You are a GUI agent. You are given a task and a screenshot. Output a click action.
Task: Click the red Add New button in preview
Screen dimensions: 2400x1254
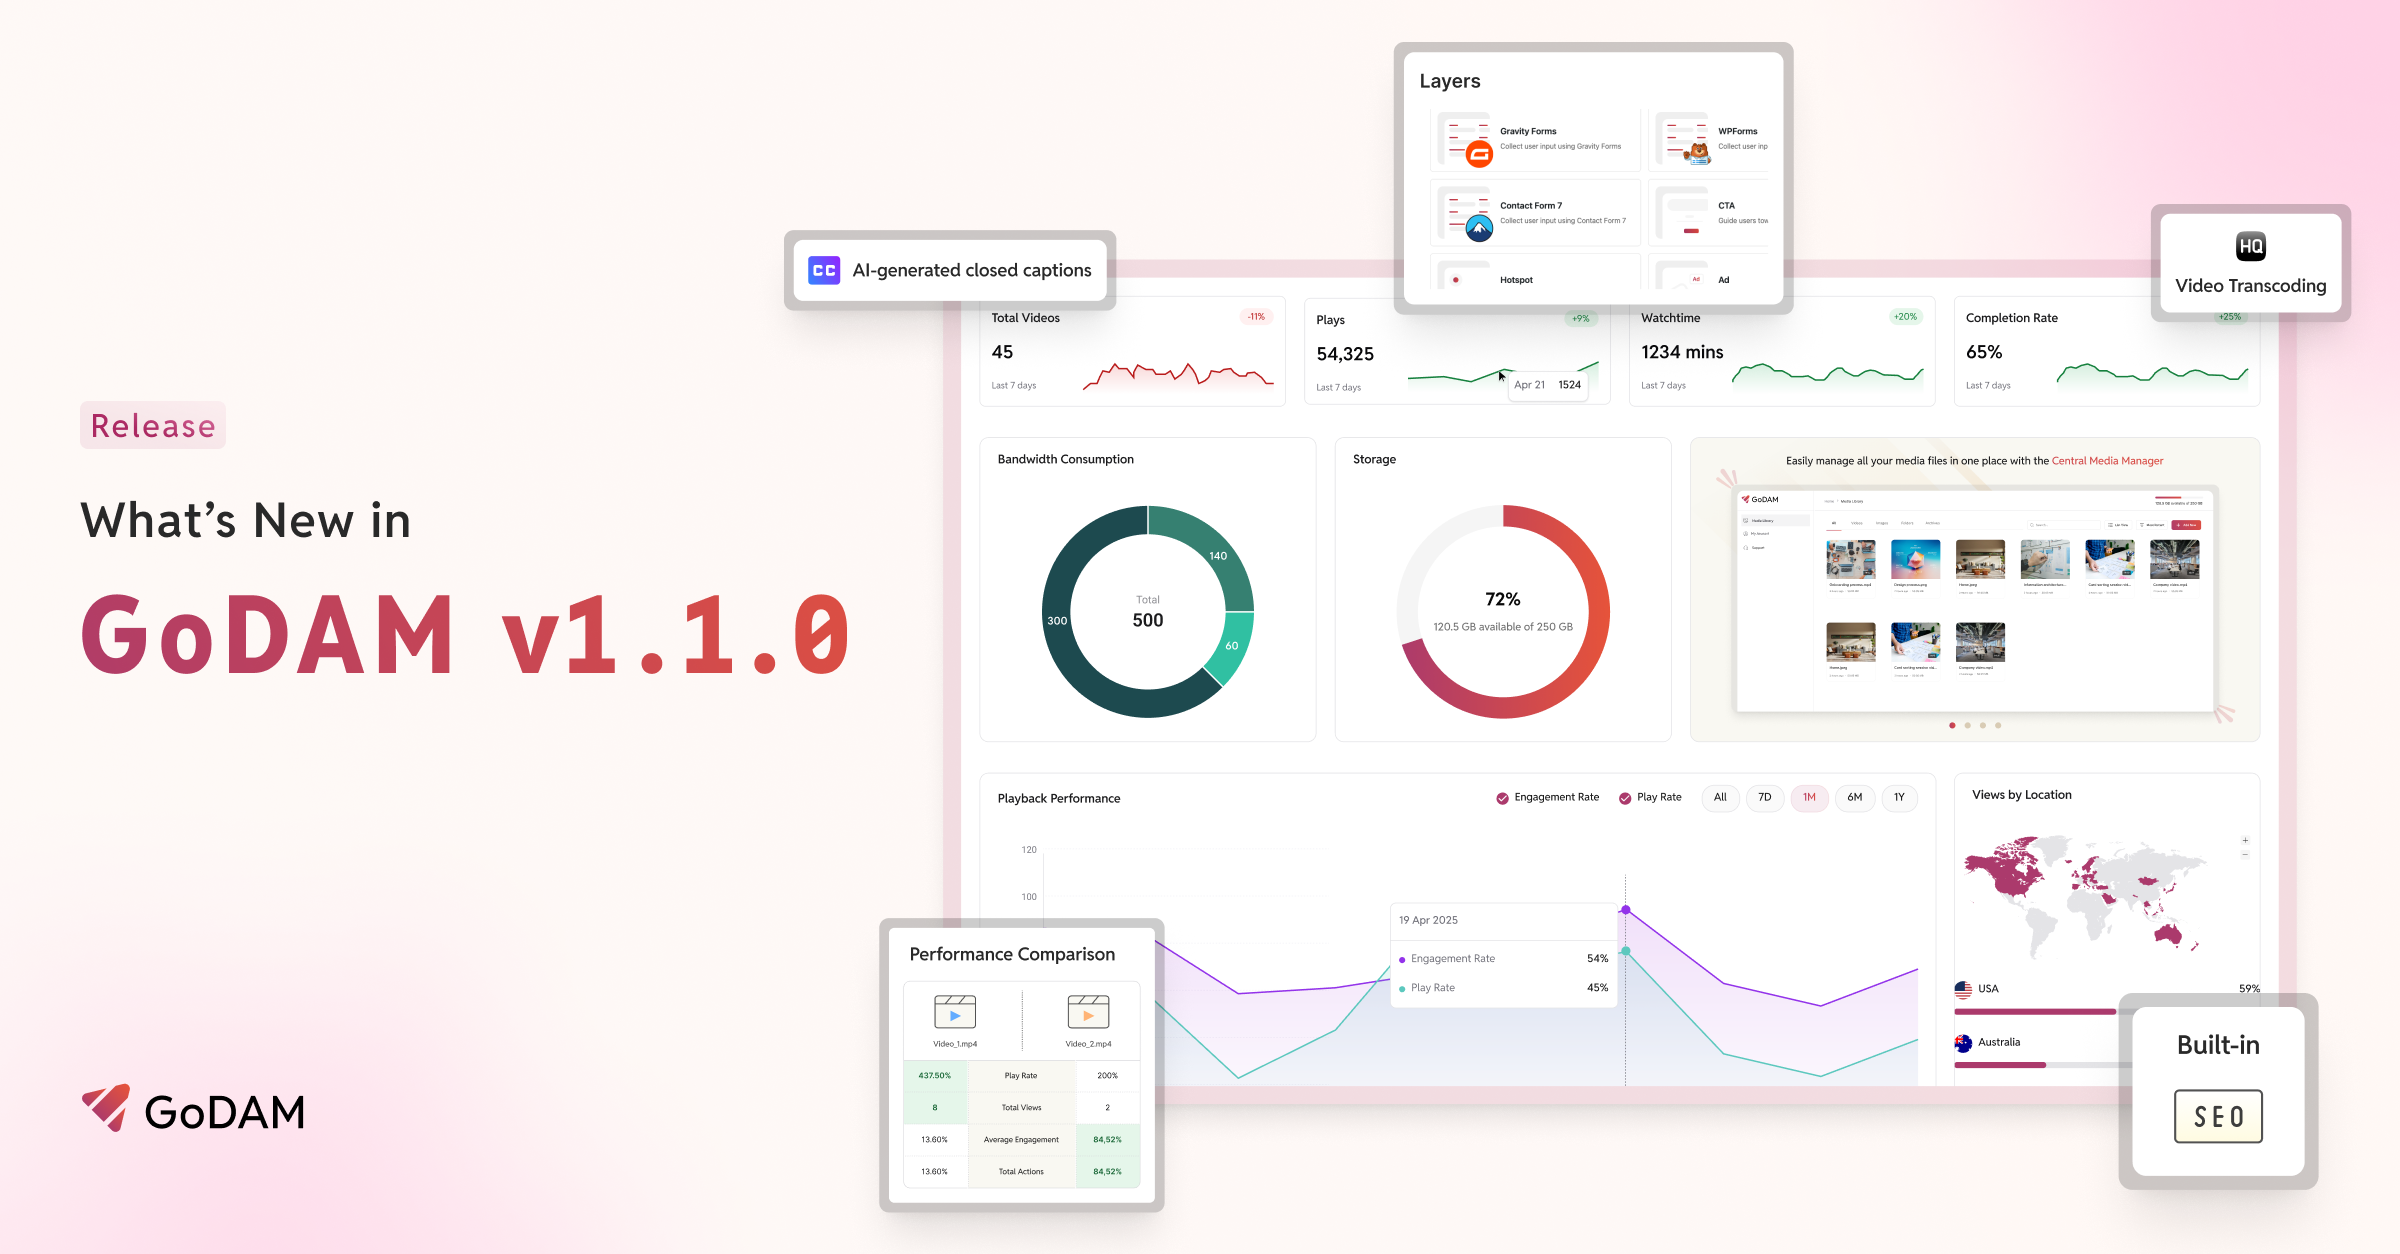[2186, 525]
